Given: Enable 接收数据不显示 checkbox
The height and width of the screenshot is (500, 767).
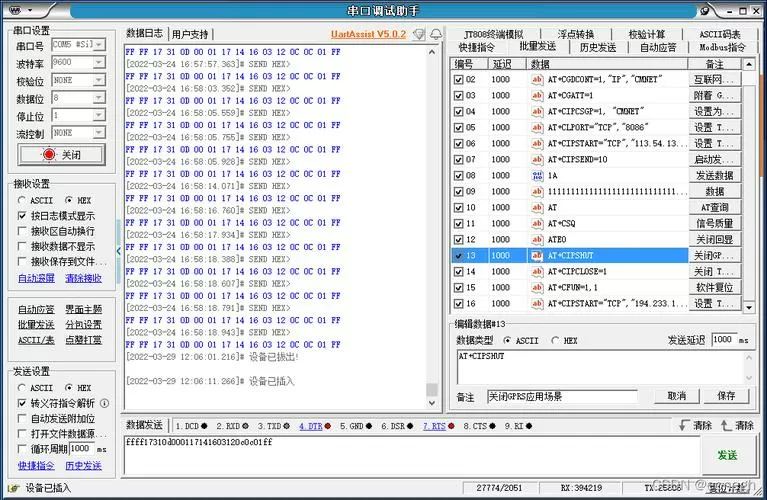Looking at the screenshot, I should (x=22, y=246).
